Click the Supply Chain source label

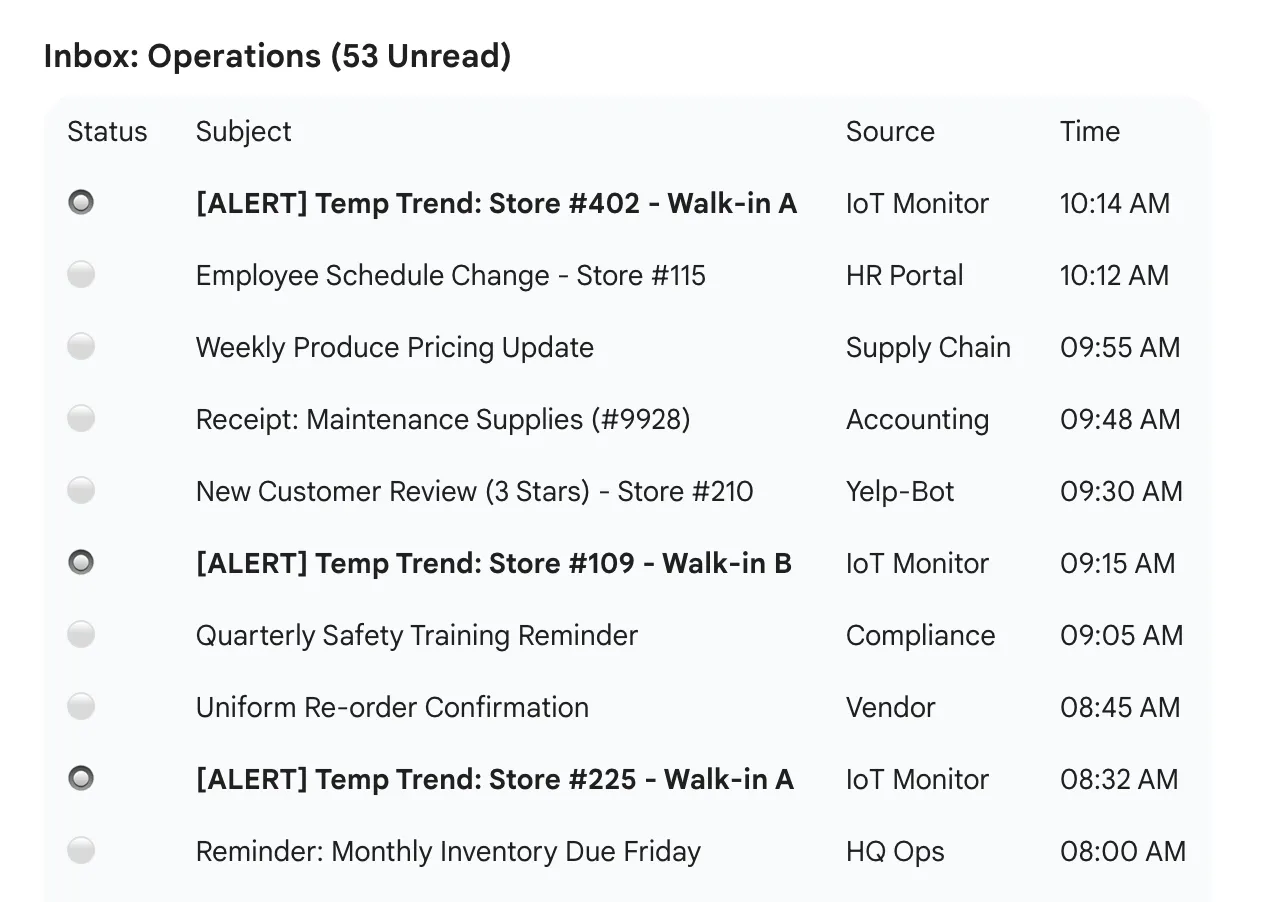[928, 346]
